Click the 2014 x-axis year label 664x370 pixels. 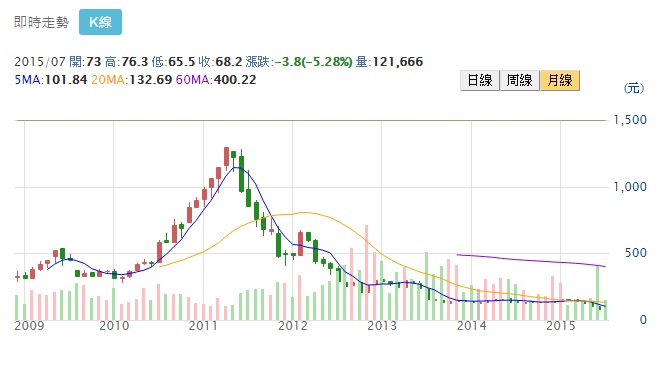coord(471,326)
